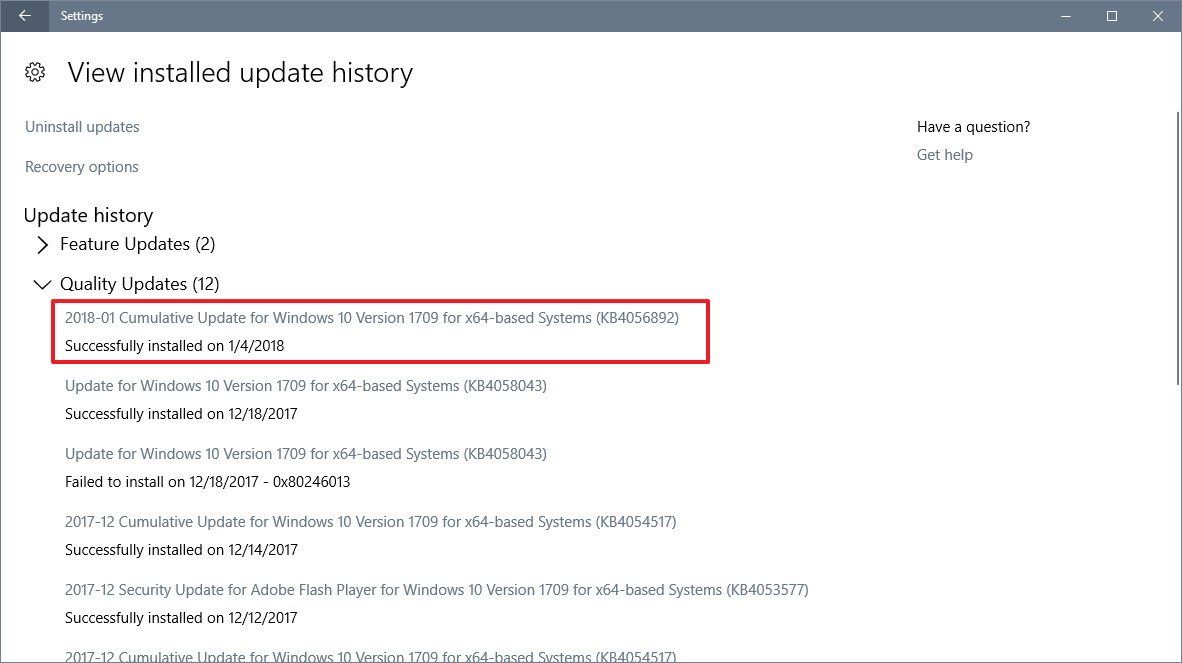Select the 2017-12 Cumulative Update KB4054517
This screenshot has width=1182, height=663.
tap(369, 521)
